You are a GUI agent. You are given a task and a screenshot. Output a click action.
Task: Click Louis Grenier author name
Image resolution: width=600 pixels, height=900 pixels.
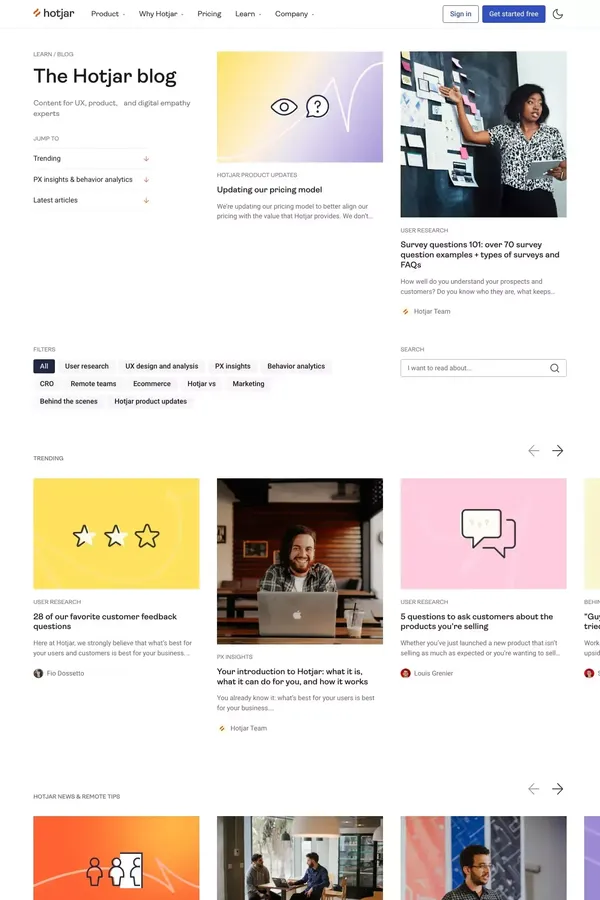click(x=433, y=673)
